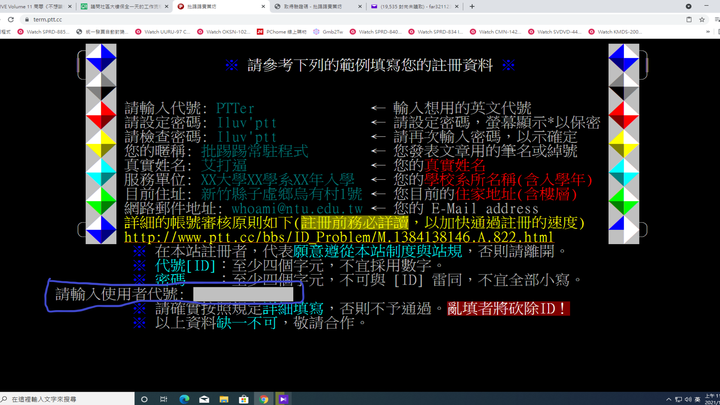The height and width of the screenshot is (405, 720).
Task: Close the active PTT browser tab
Action: 263,6
